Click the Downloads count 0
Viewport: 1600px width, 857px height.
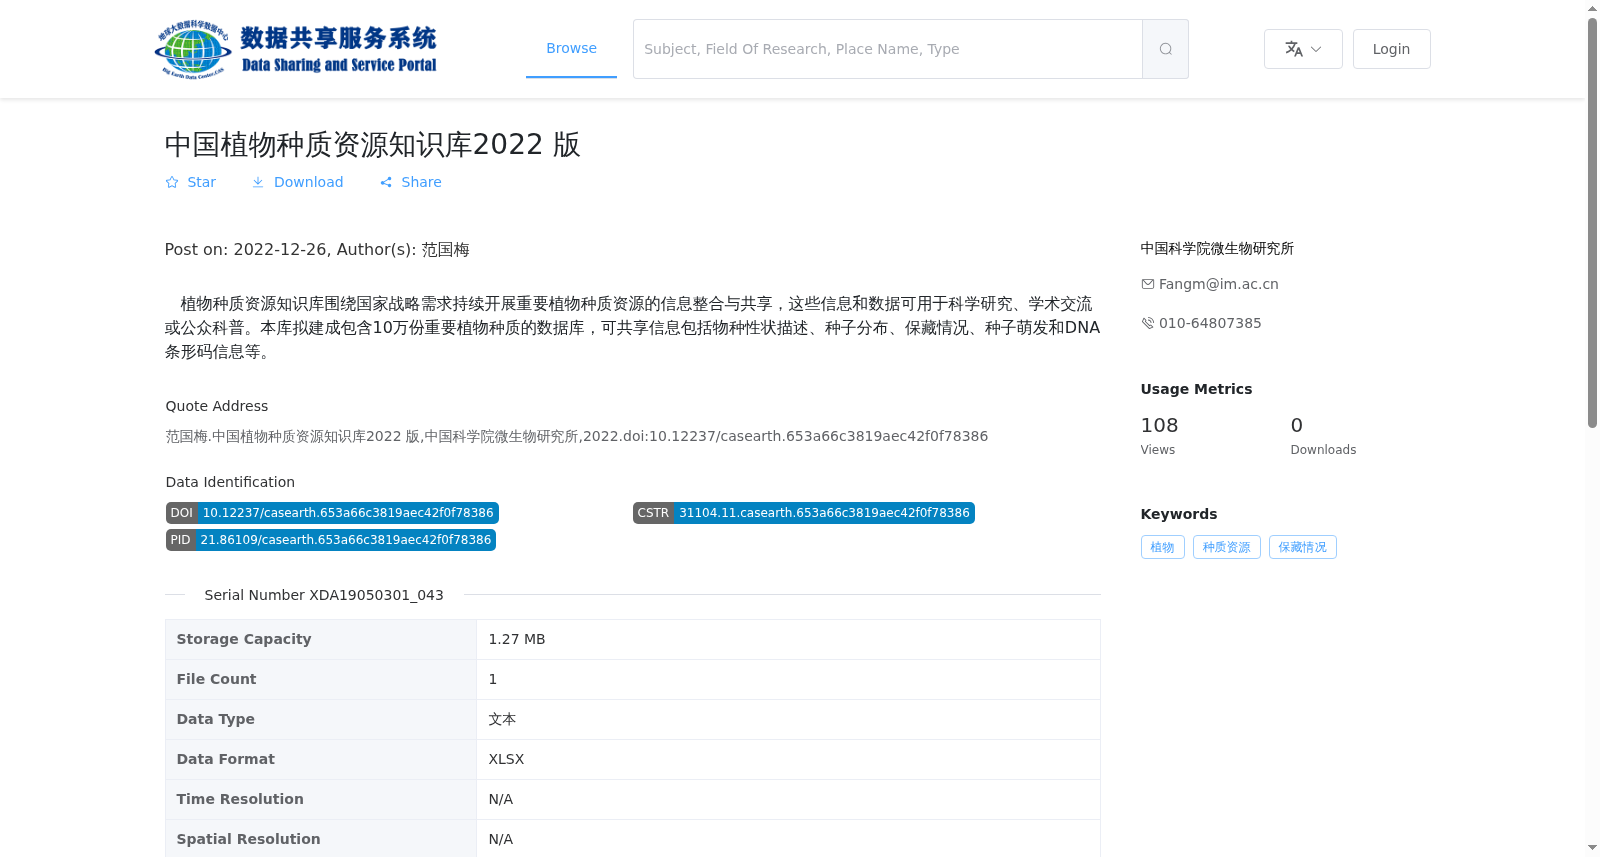(1296, 425)
